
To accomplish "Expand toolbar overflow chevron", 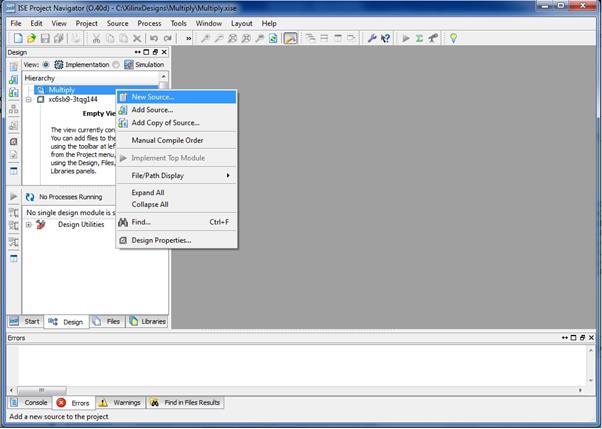I will [189, 38].
